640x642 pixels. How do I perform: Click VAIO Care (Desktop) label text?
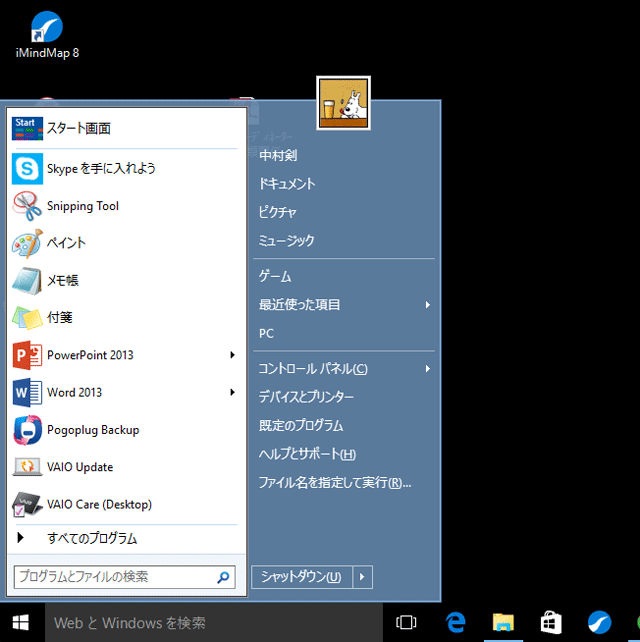pyautogui.click(x=100, y=504)
